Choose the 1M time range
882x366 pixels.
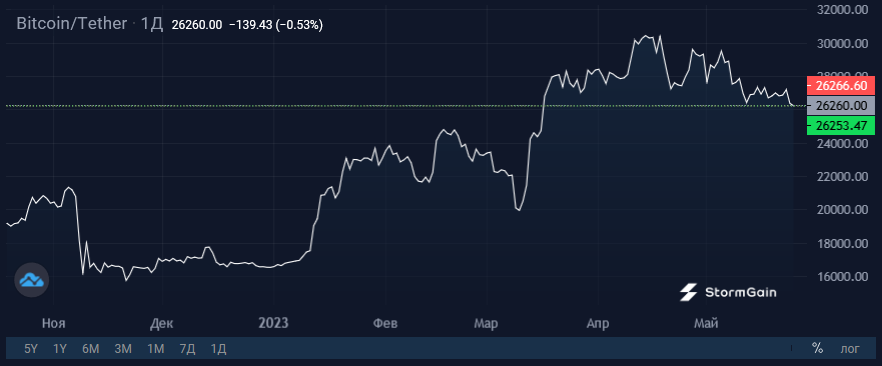coord(156,349)
